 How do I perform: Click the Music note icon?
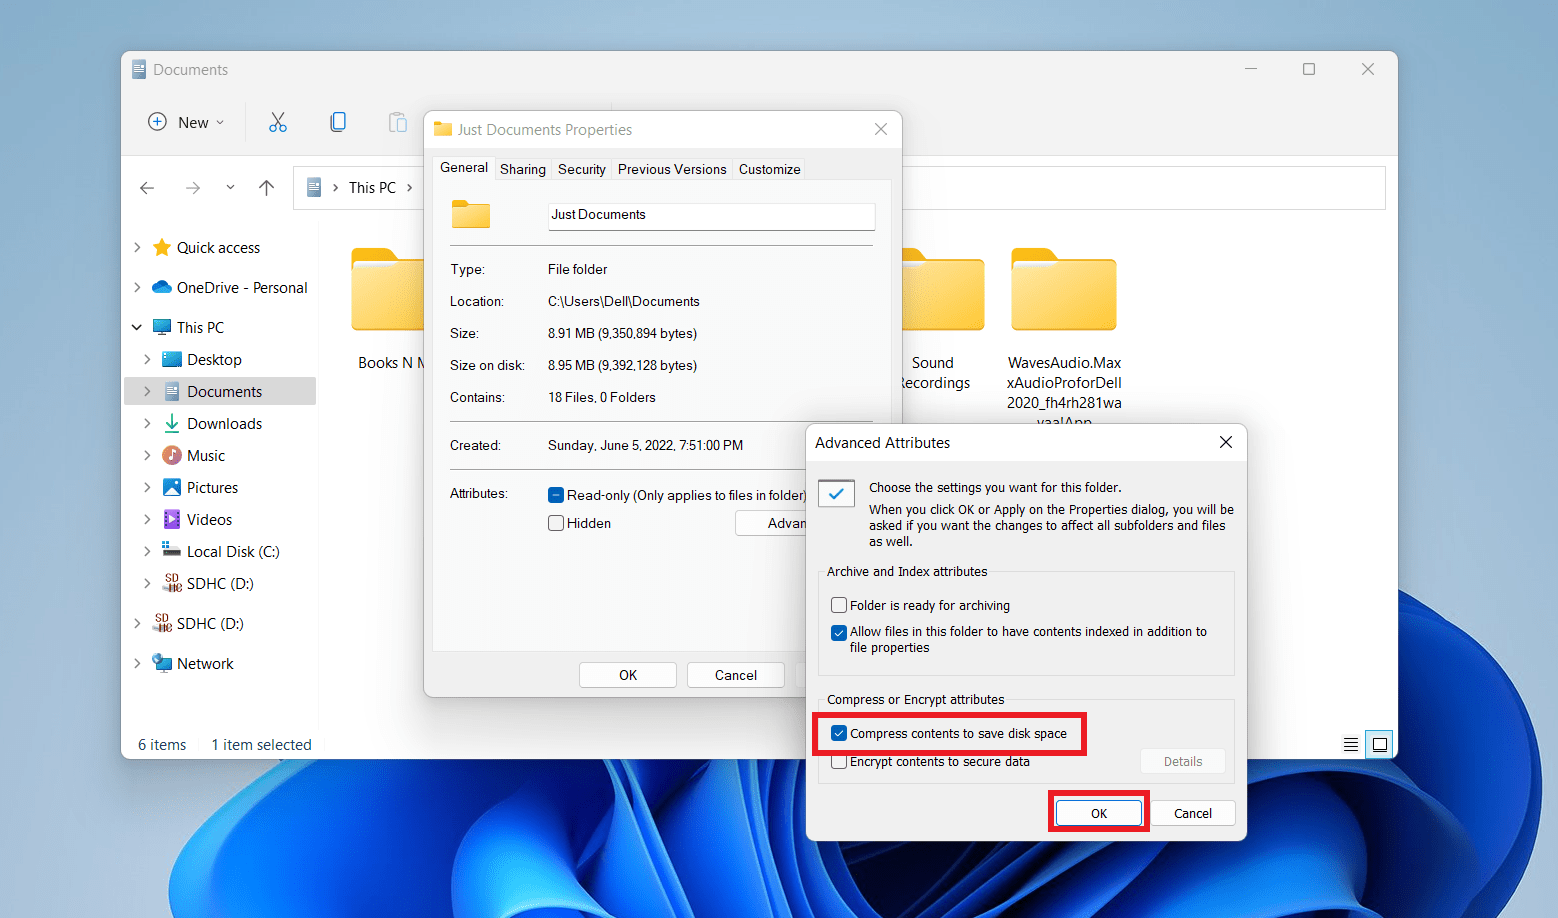coord(171,455)
